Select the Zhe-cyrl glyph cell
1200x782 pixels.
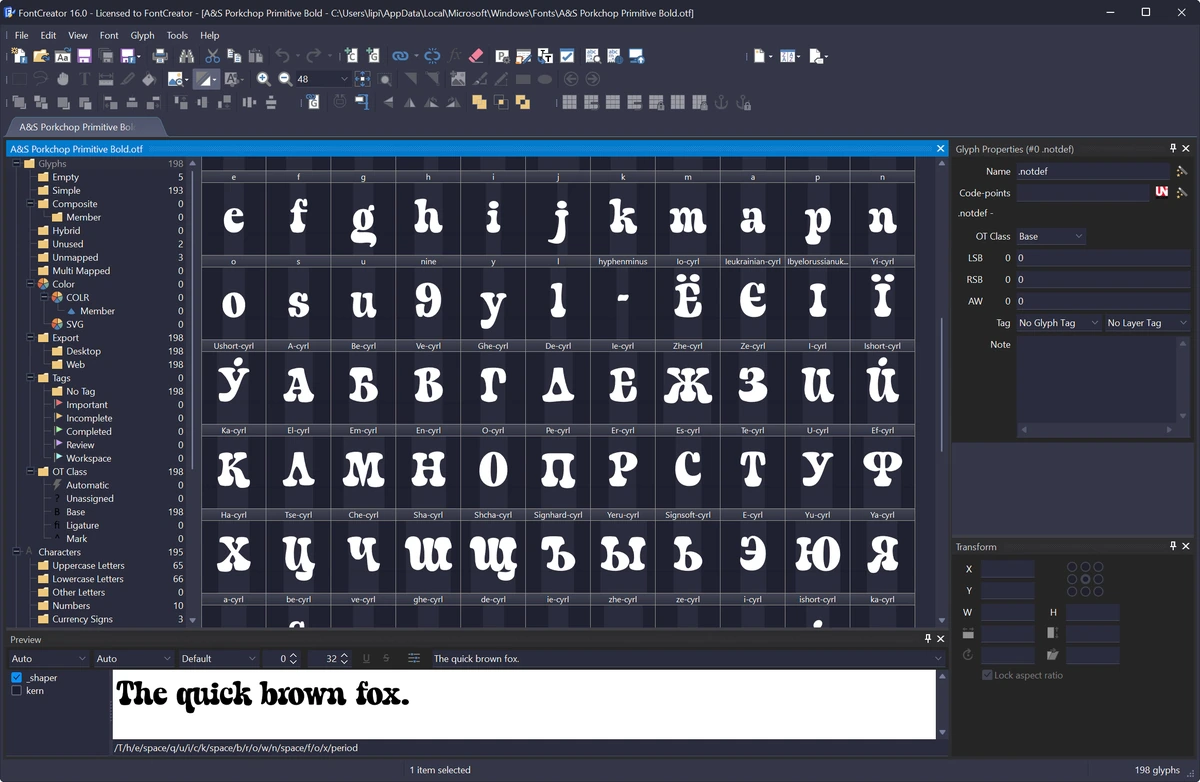click(x=688, y=380)
